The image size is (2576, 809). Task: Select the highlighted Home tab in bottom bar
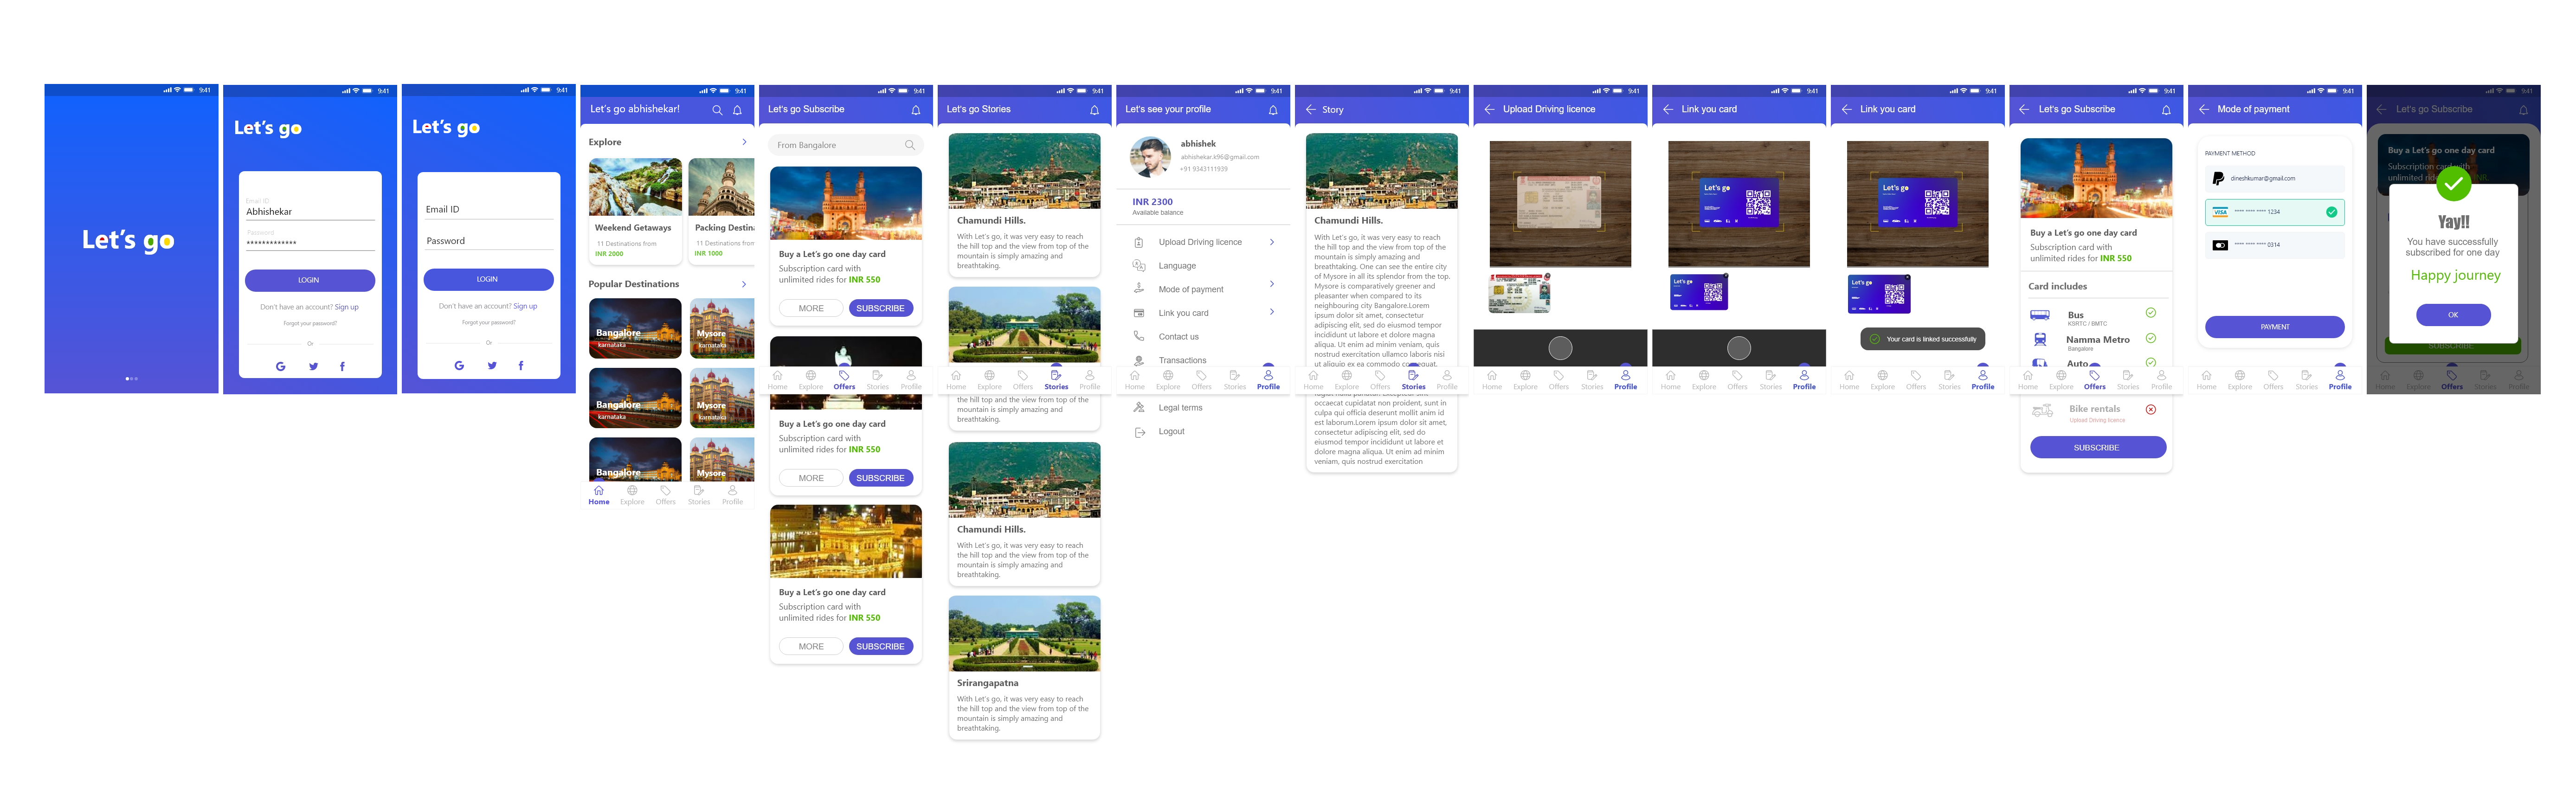(x=598, y=495)
